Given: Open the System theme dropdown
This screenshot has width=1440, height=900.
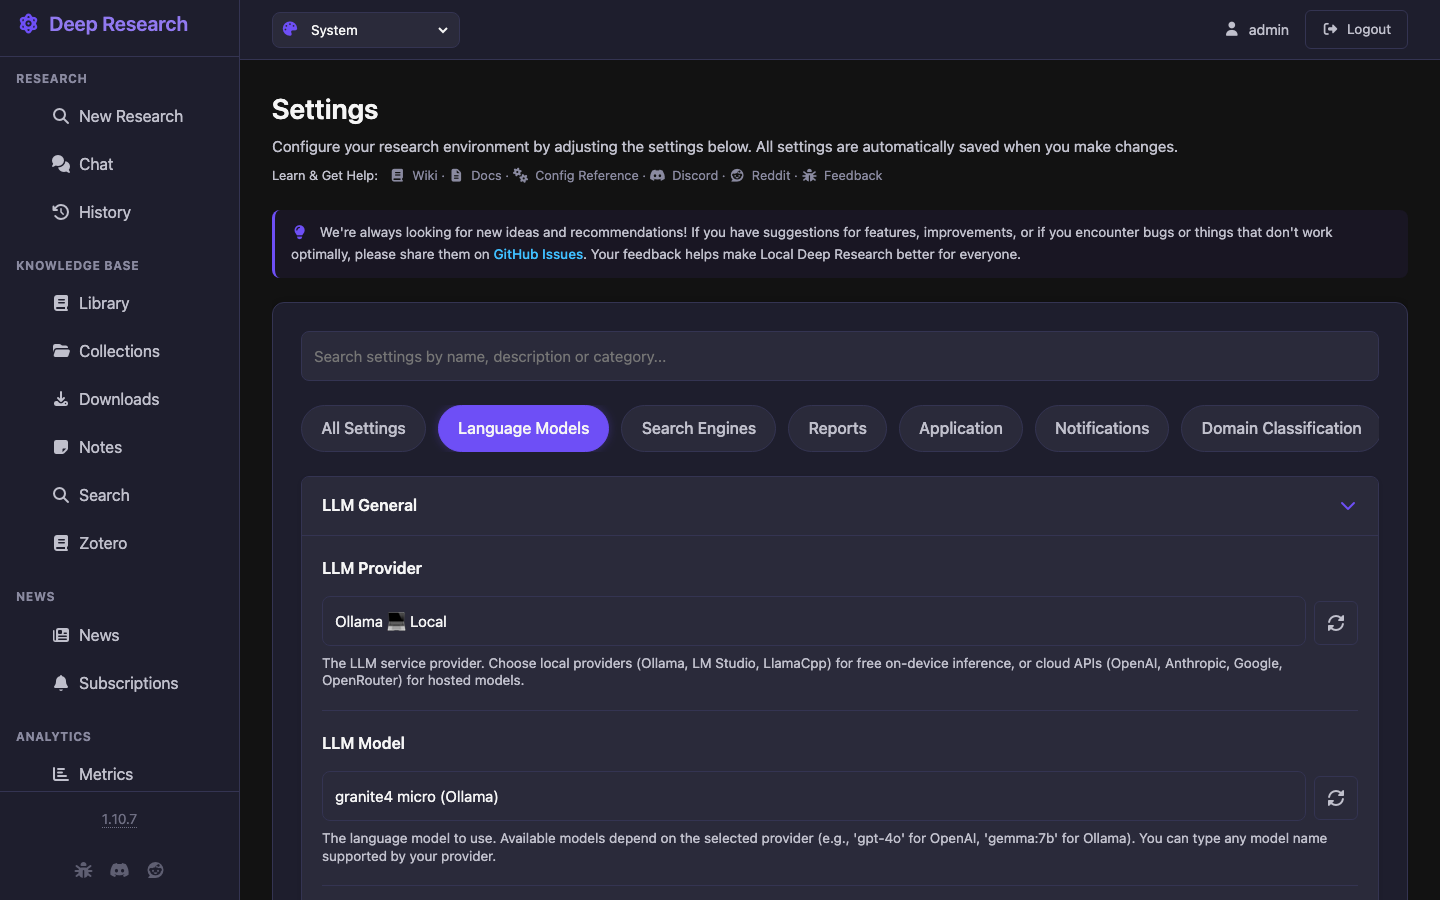Looking at the screenshot, I should pyautogui.click(x=366, y=30).
